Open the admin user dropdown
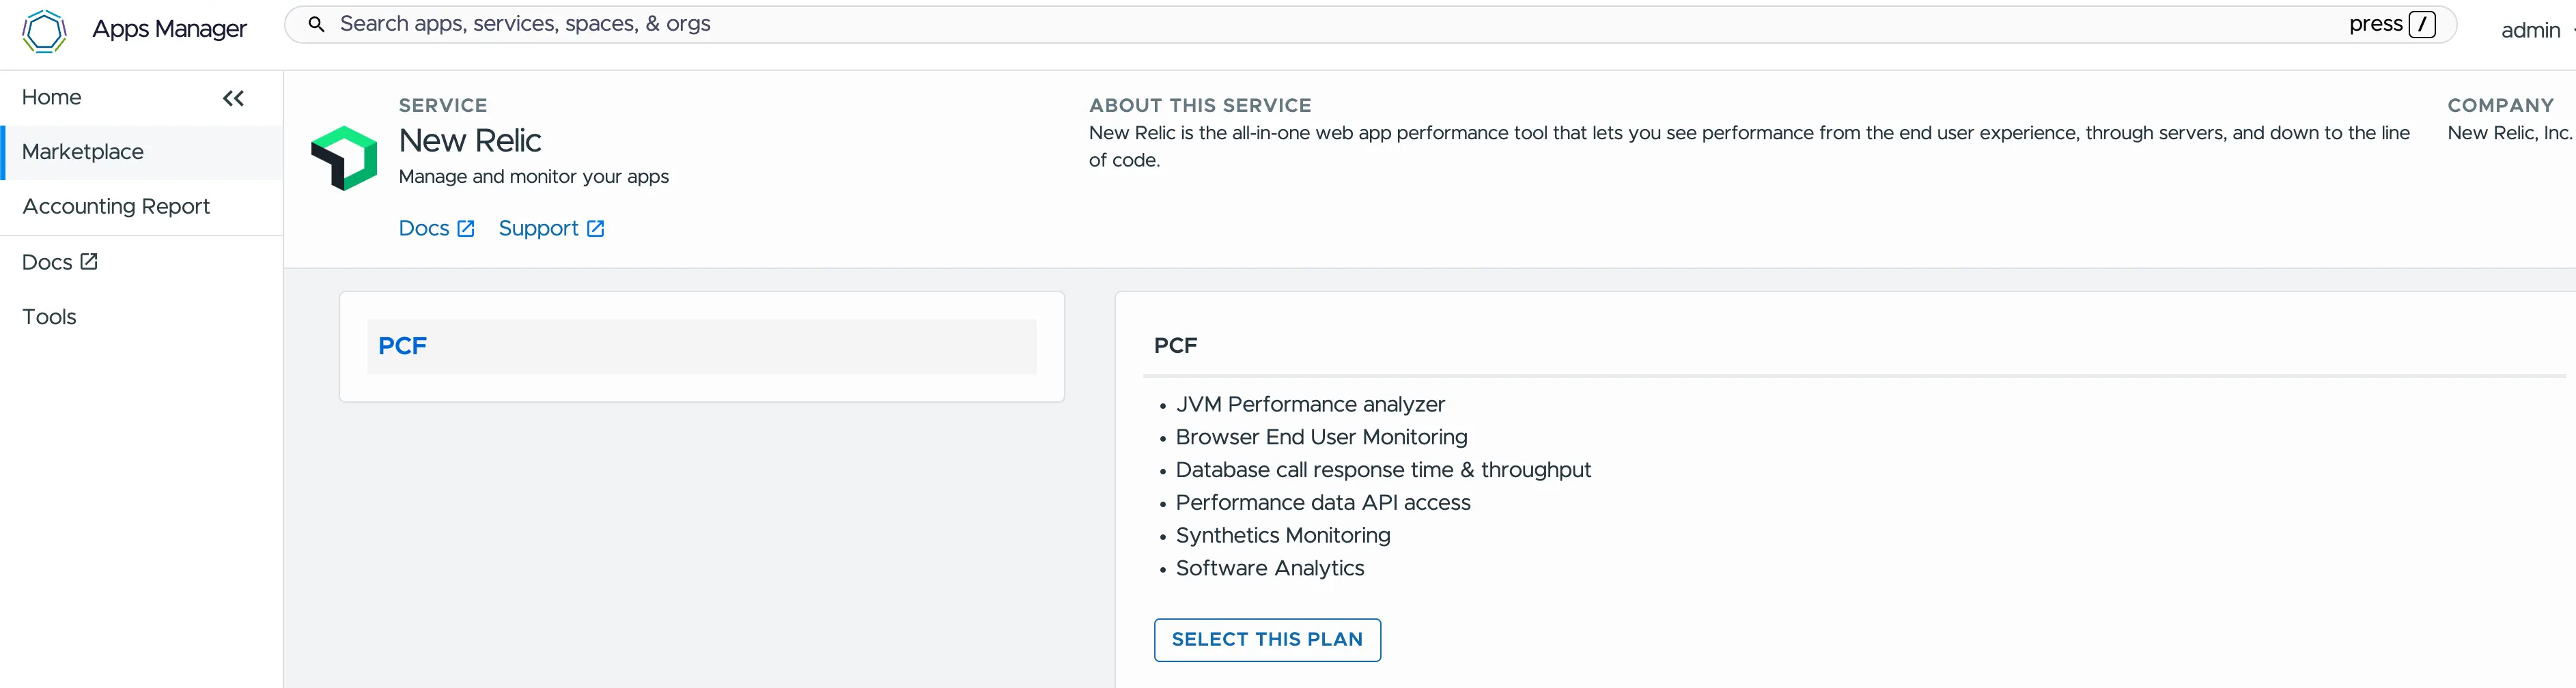This screenshot has width=2576, height=688. tap(2534, 30)
